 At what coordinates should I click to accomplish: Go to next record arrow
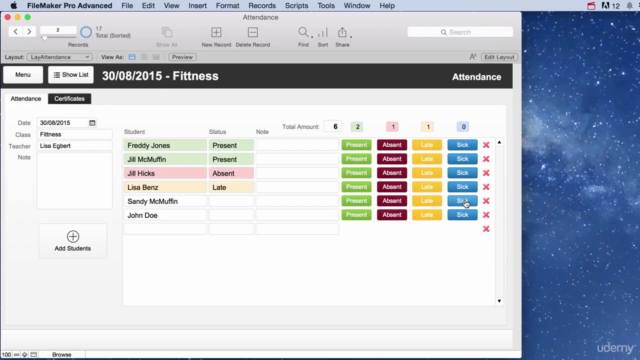tap(29, 31)
